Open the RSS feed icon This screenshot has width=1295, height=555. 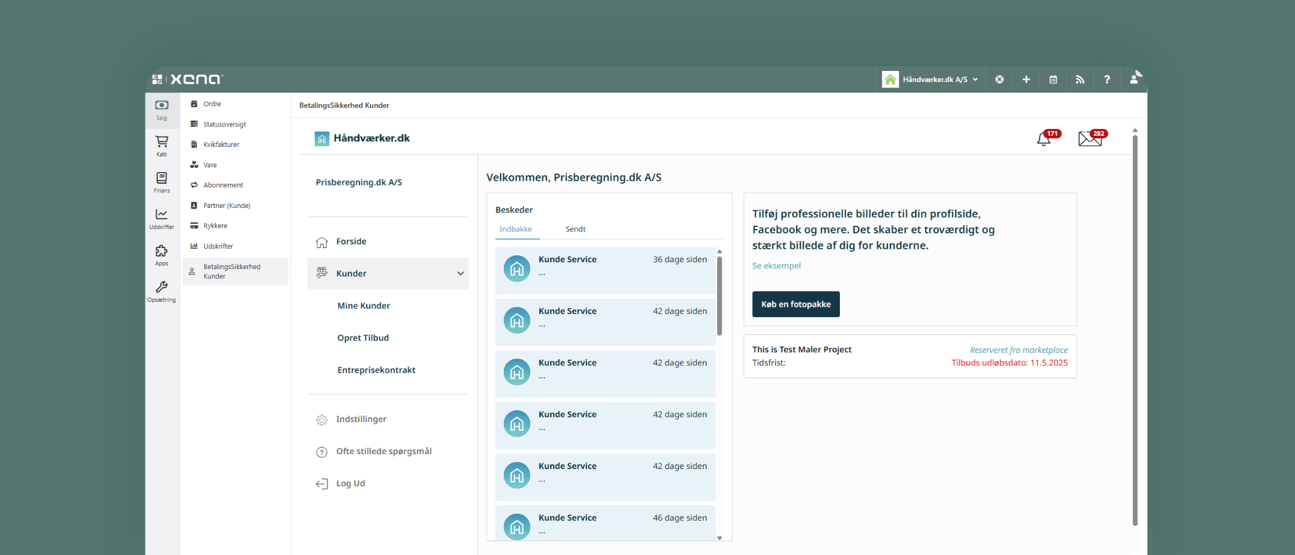click(1080, 80)
